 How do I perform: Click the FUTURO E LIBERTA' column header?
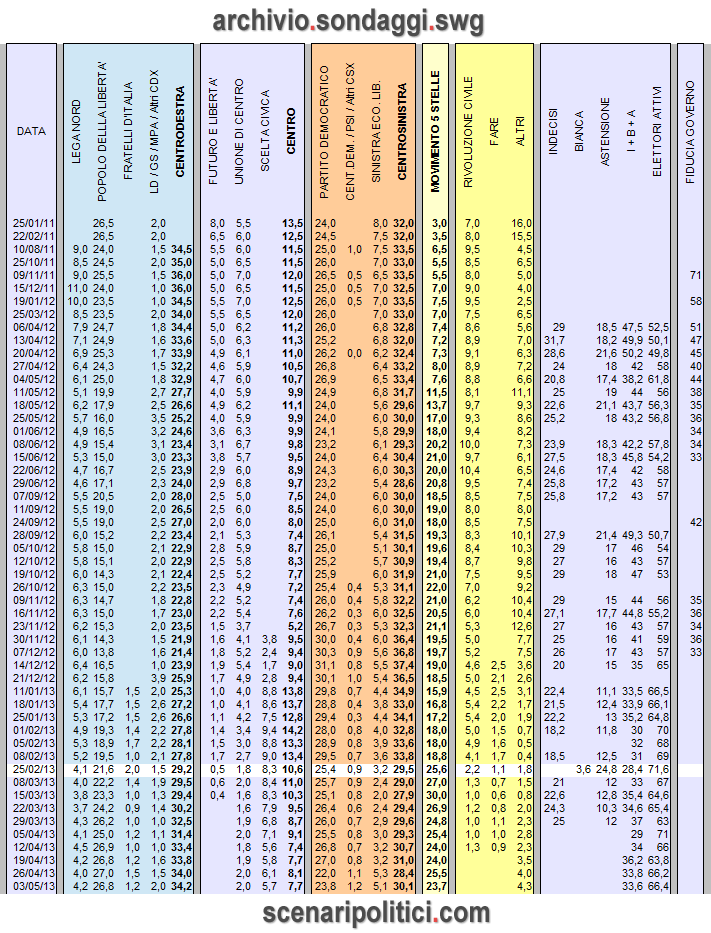click(x=213, y=131)
